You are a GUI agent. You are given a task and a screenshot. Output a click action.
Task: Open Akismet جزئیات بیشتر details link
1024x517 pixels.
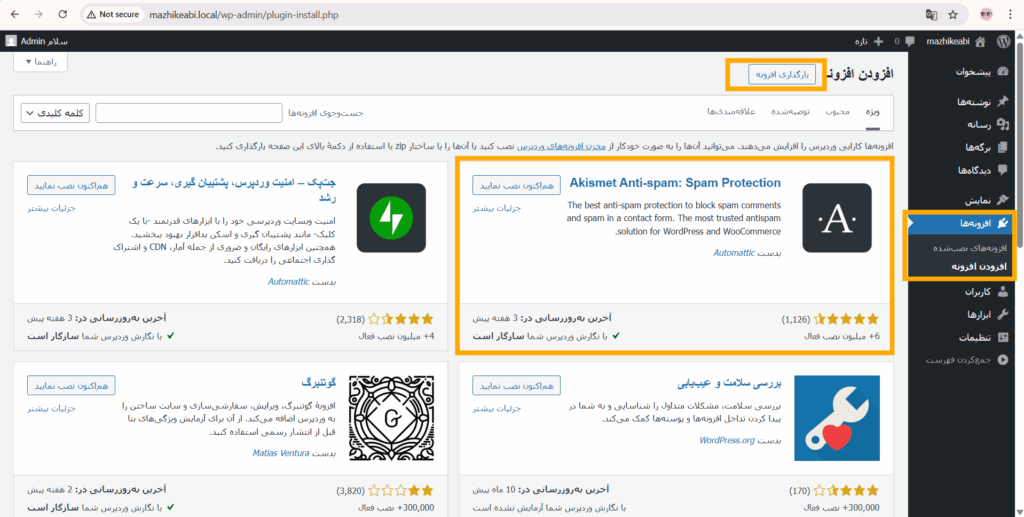496,209
